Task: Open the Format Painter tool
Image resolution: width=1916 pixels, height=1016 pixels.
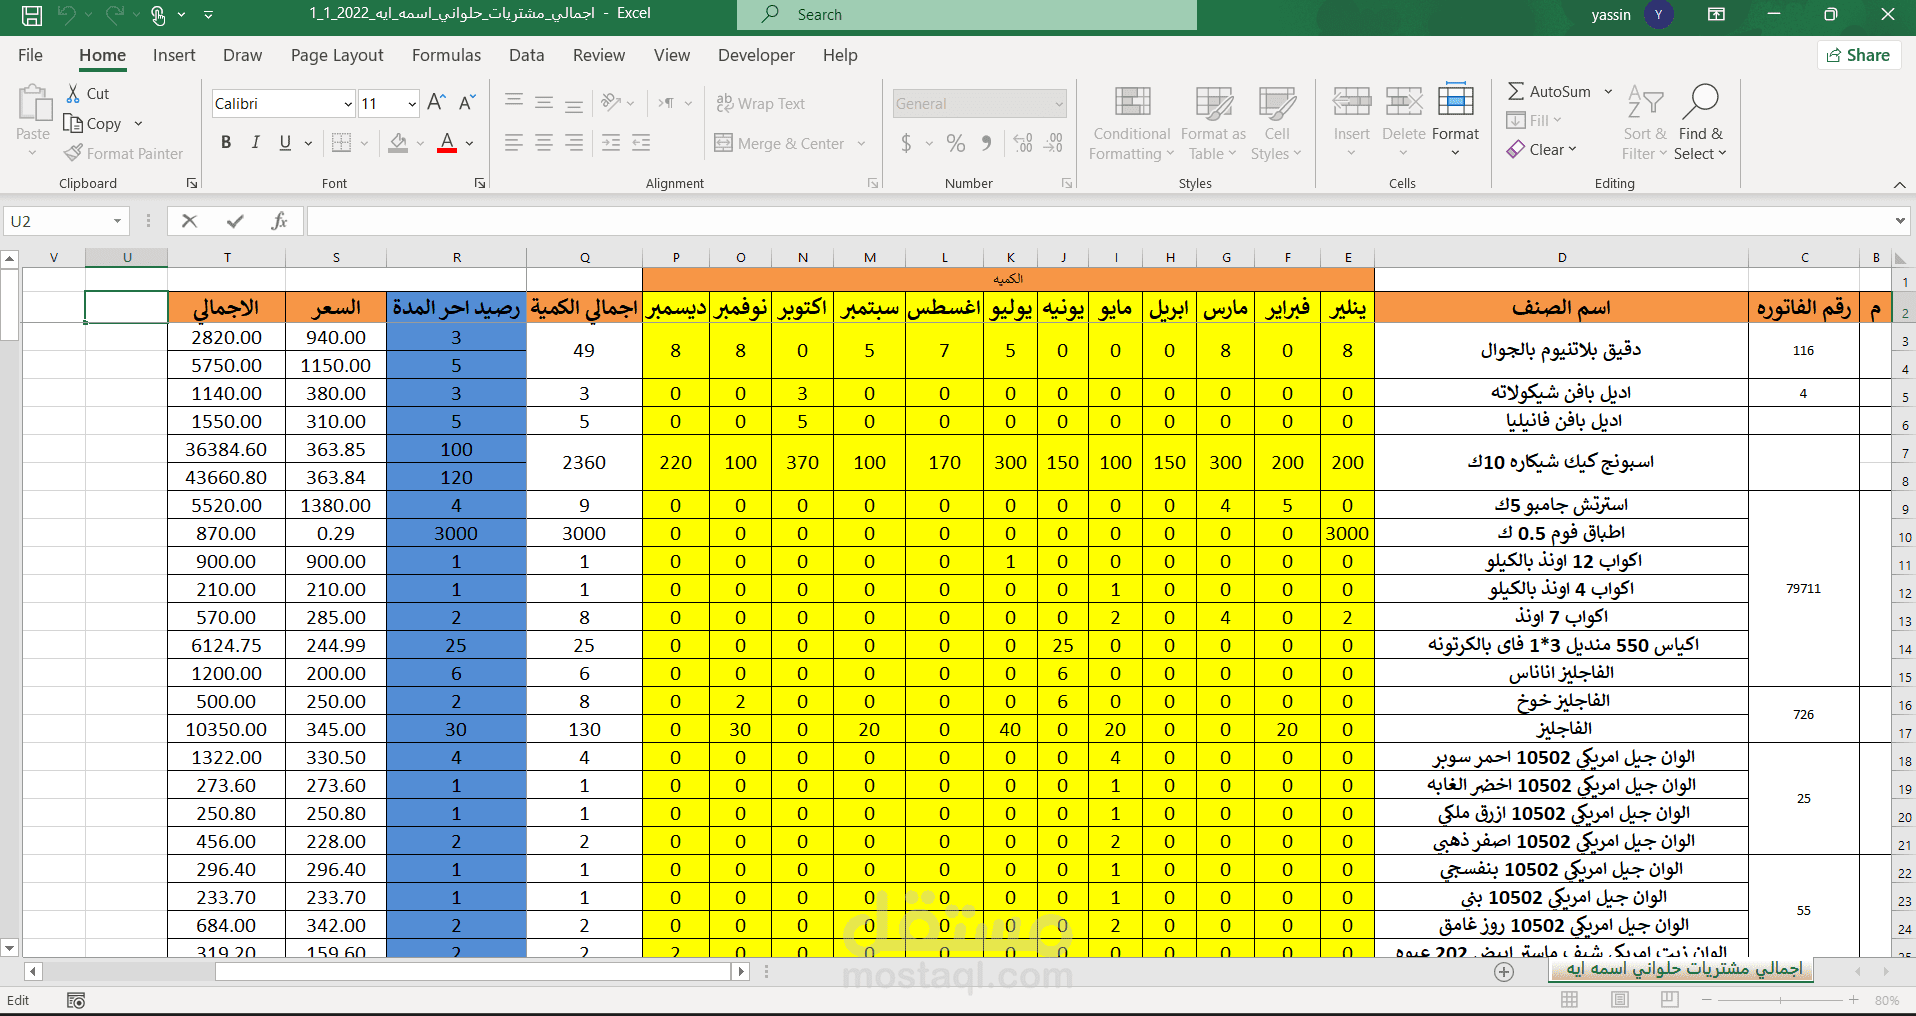Action: (x=122, y=153)
